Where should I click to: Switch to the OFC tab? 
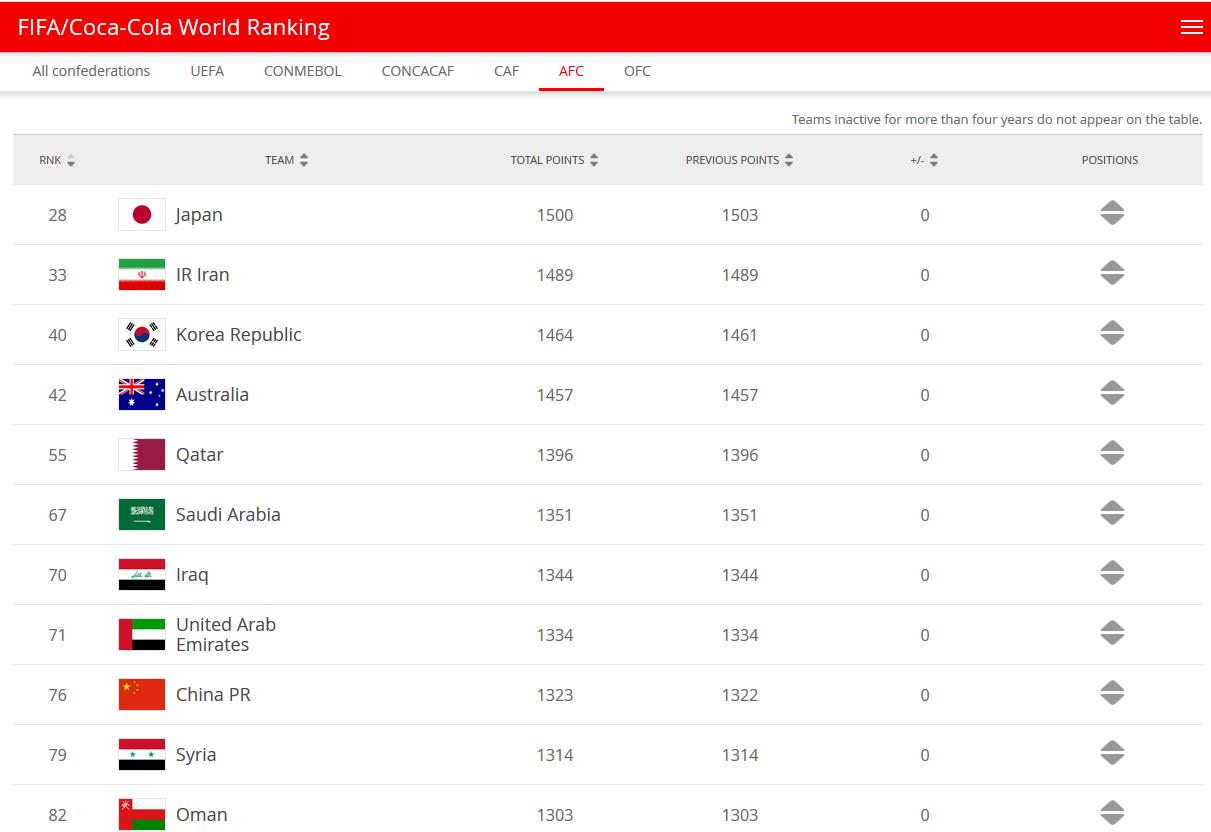(637, 71)
